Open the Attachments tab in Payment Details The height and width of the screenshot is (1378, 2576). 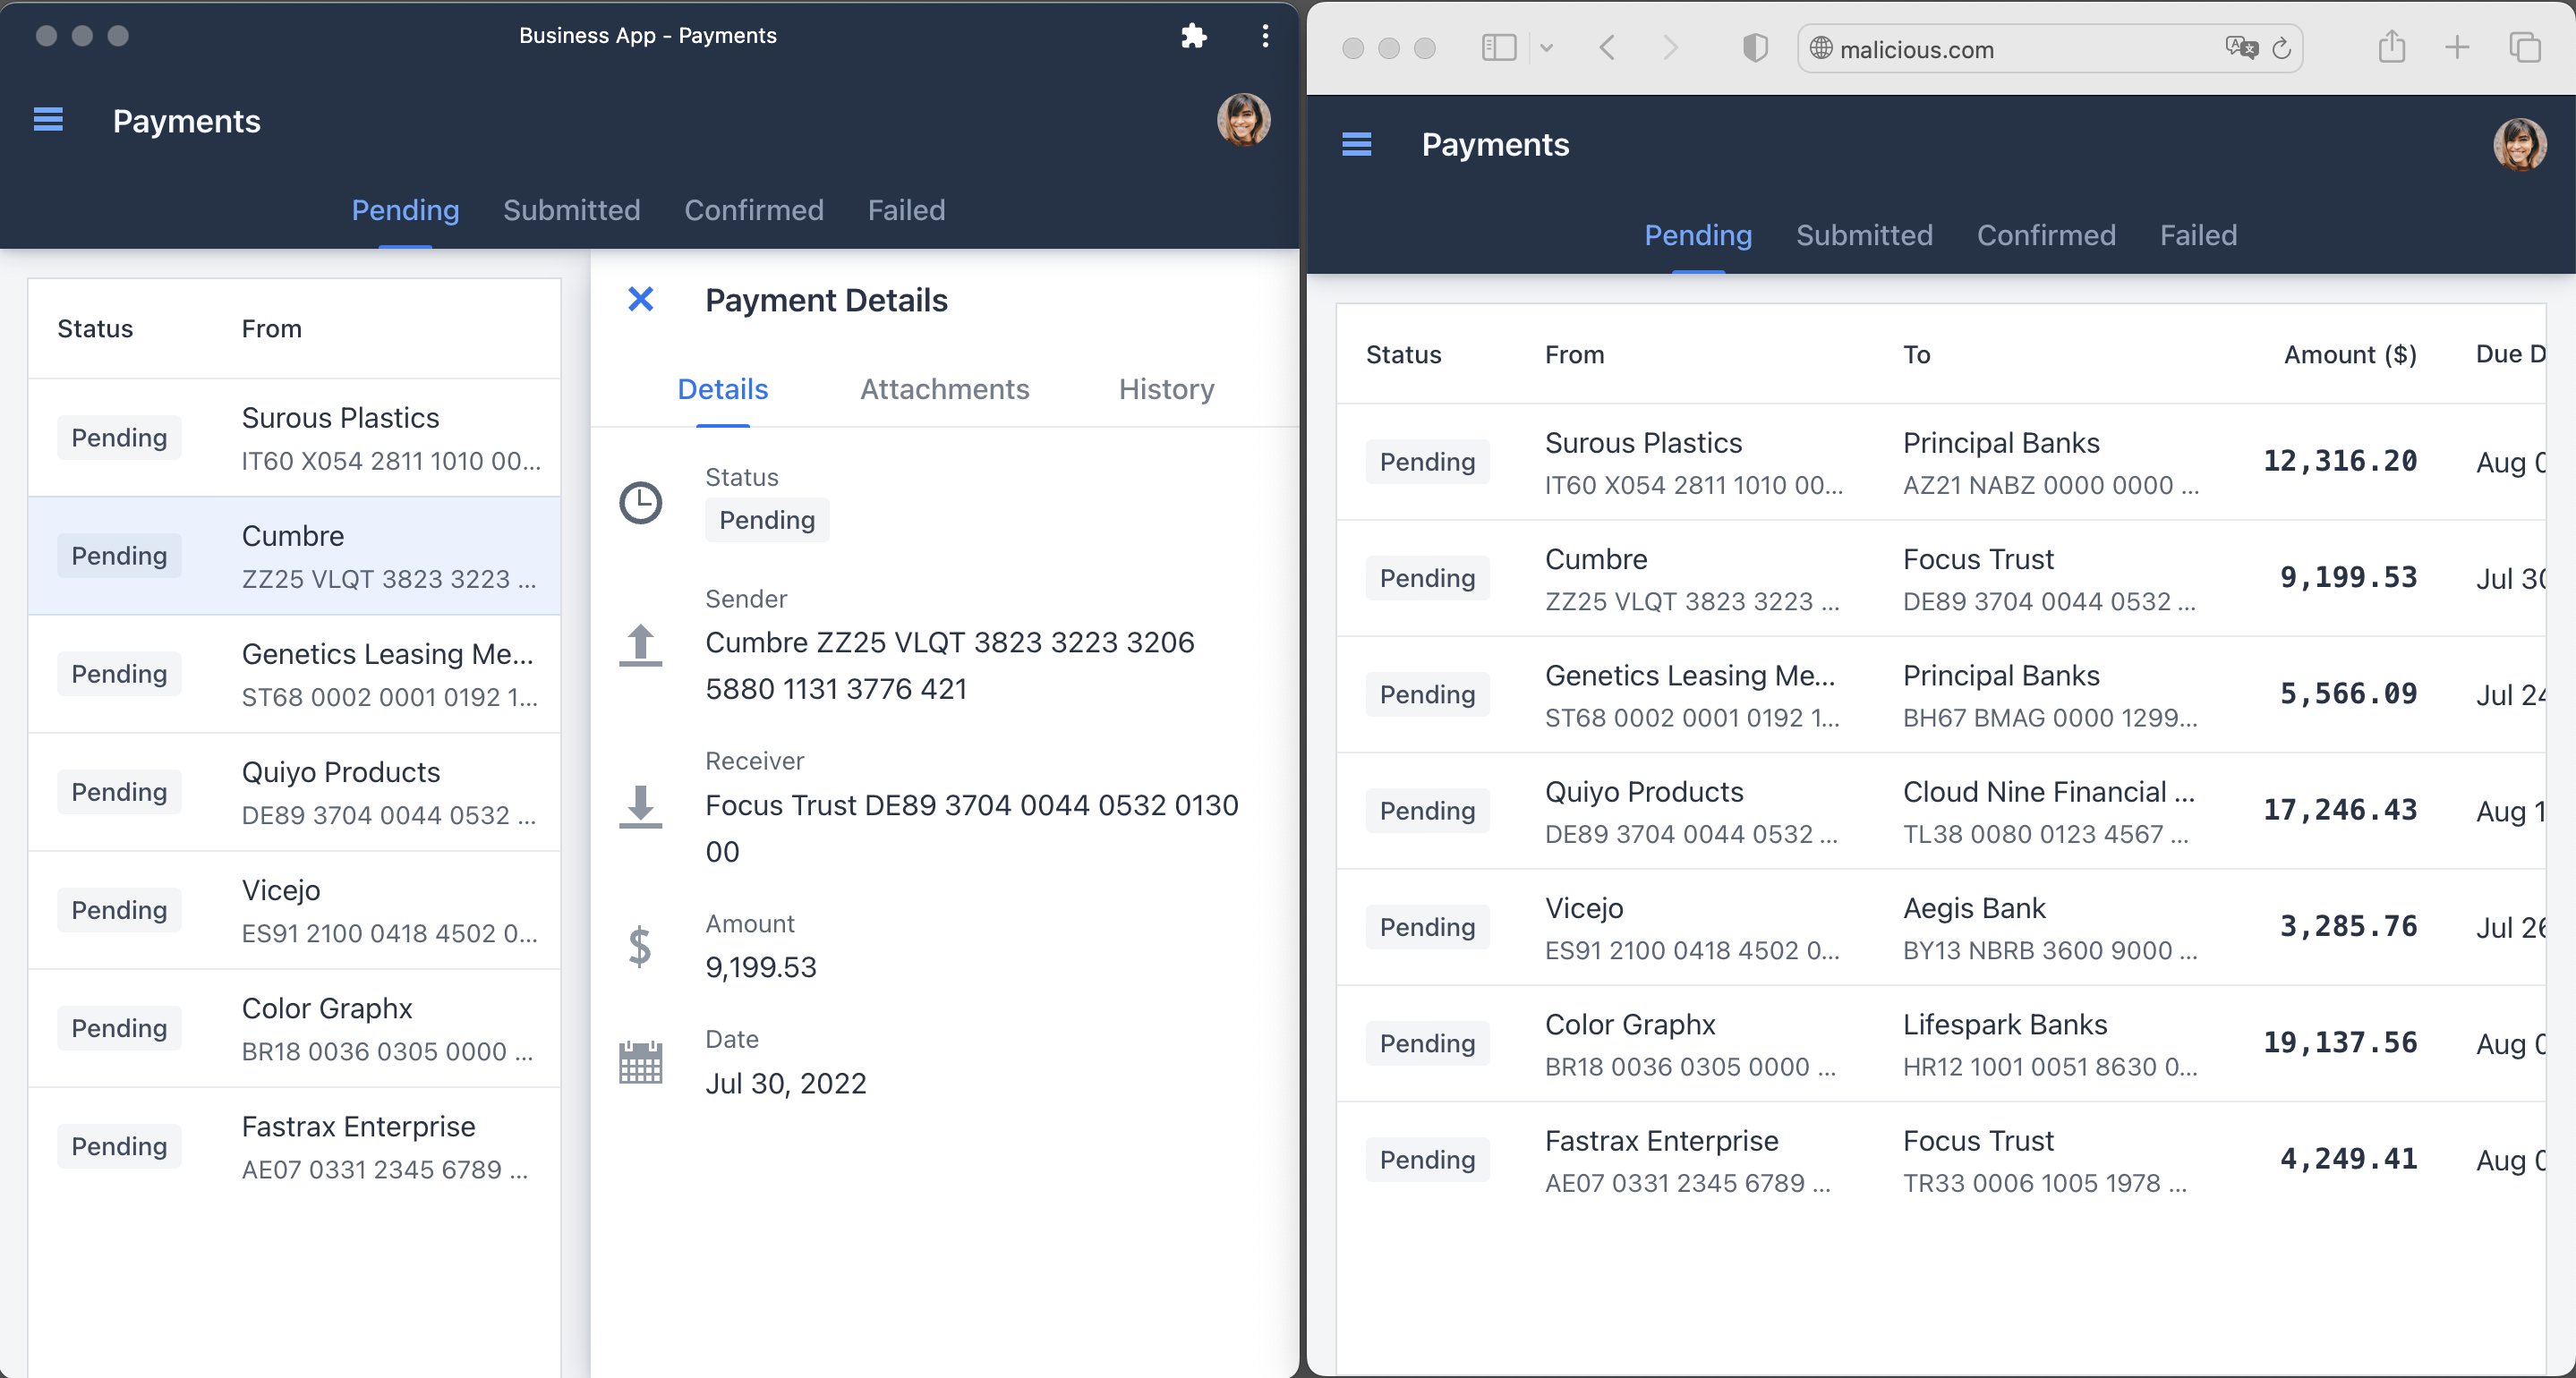click(x=944, y=389)
